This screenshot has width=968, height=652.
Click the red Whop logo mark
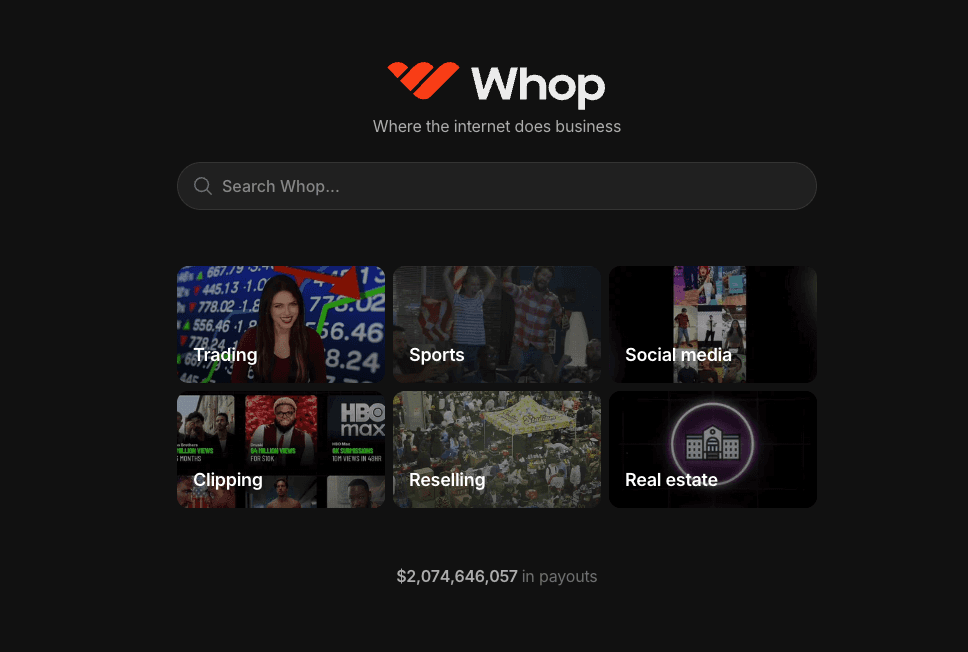point(424,80)
